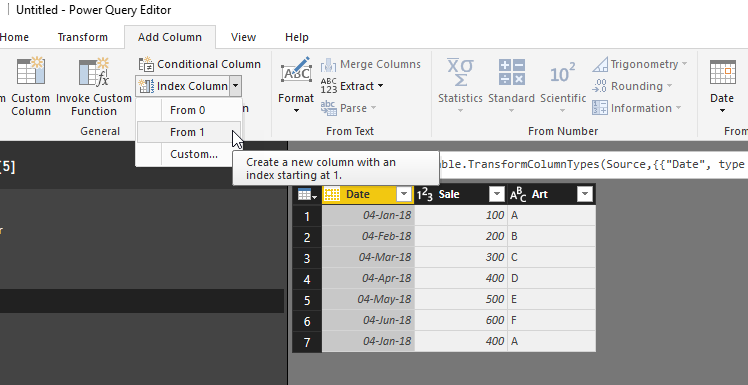Click the cell 04-Feb-18
Image resolution: width=748 pixels, height=385 pixels.
(x=368, y=237)
